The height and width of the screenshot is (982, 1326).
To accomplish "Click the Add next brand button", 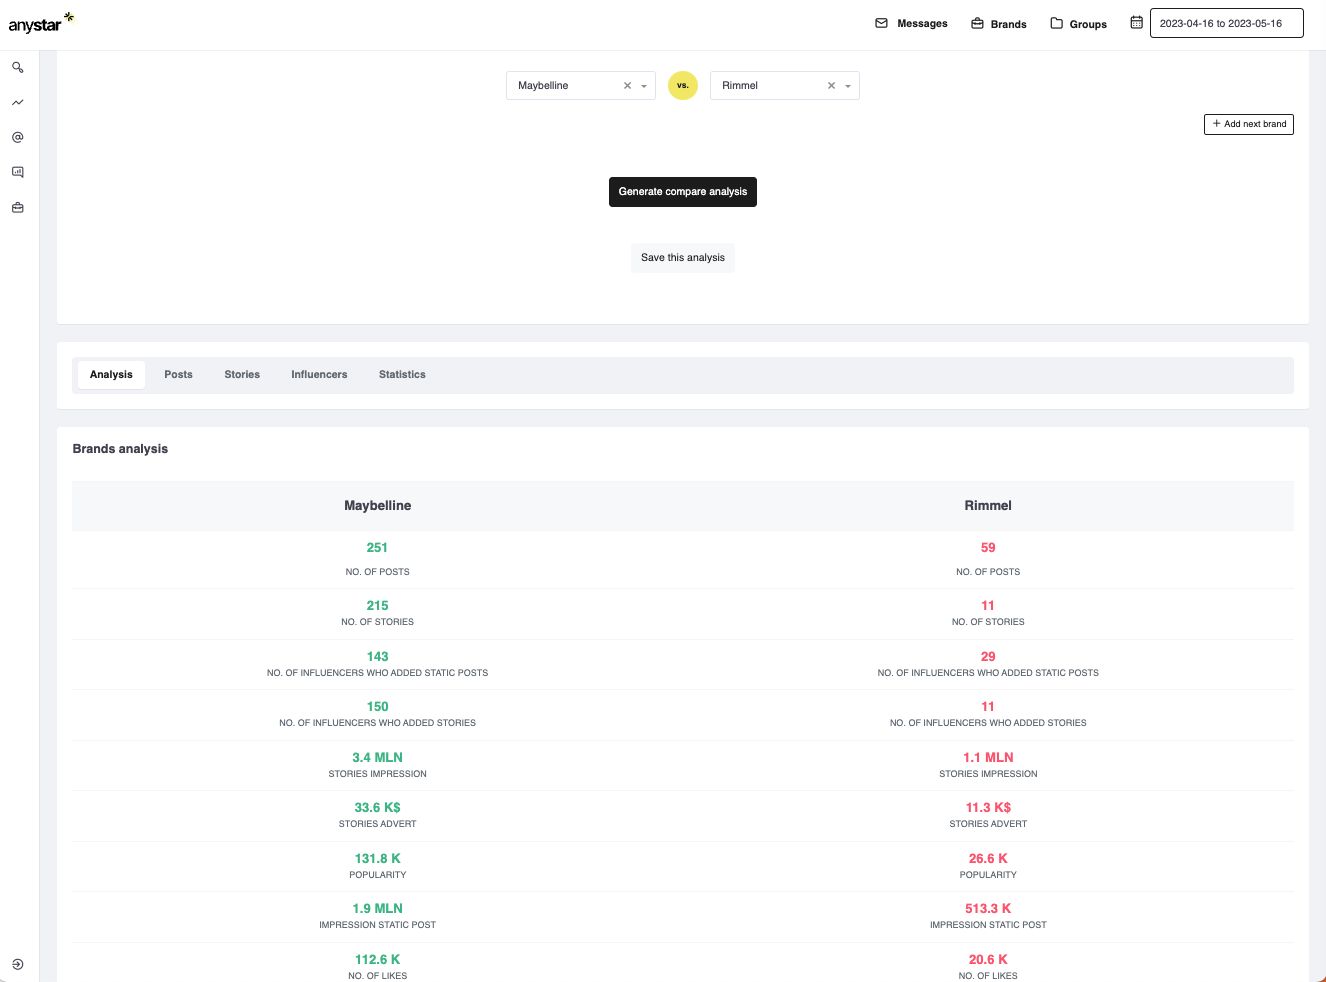I will pos(1249,124).
